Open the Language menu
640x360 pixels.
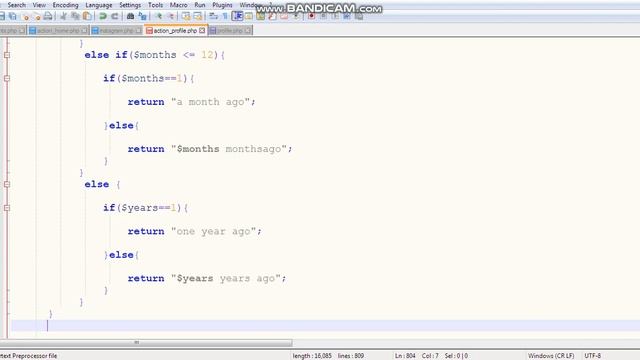(99, 5)
